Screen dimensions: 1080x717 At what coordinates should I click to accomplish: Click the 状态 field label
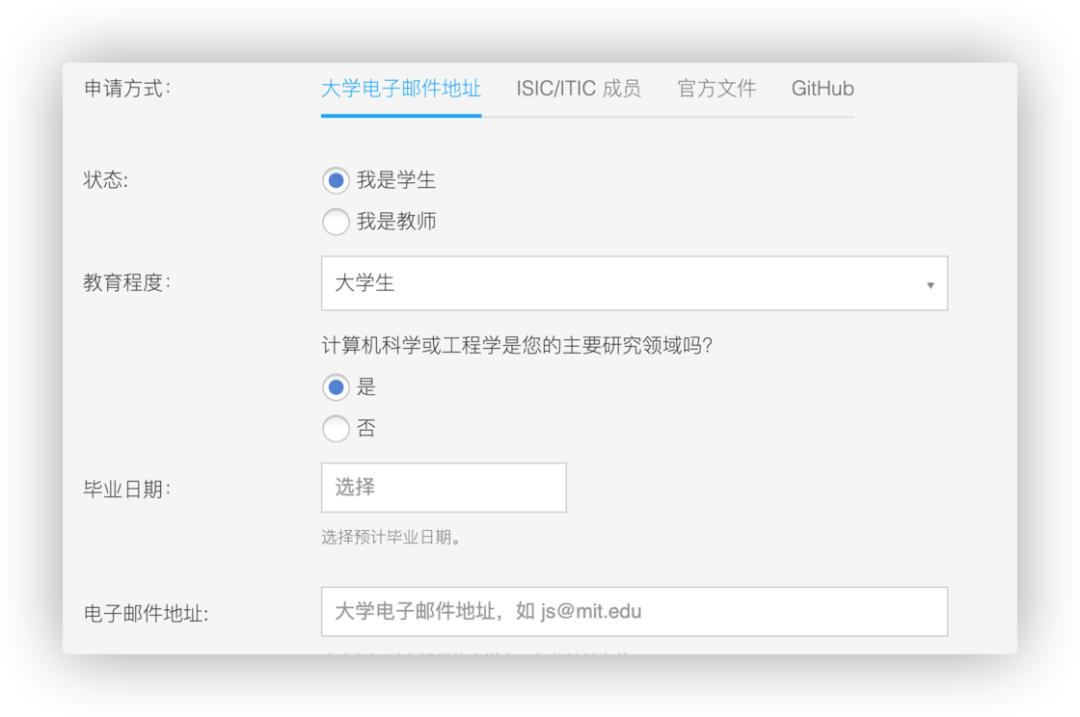(105, 180)
